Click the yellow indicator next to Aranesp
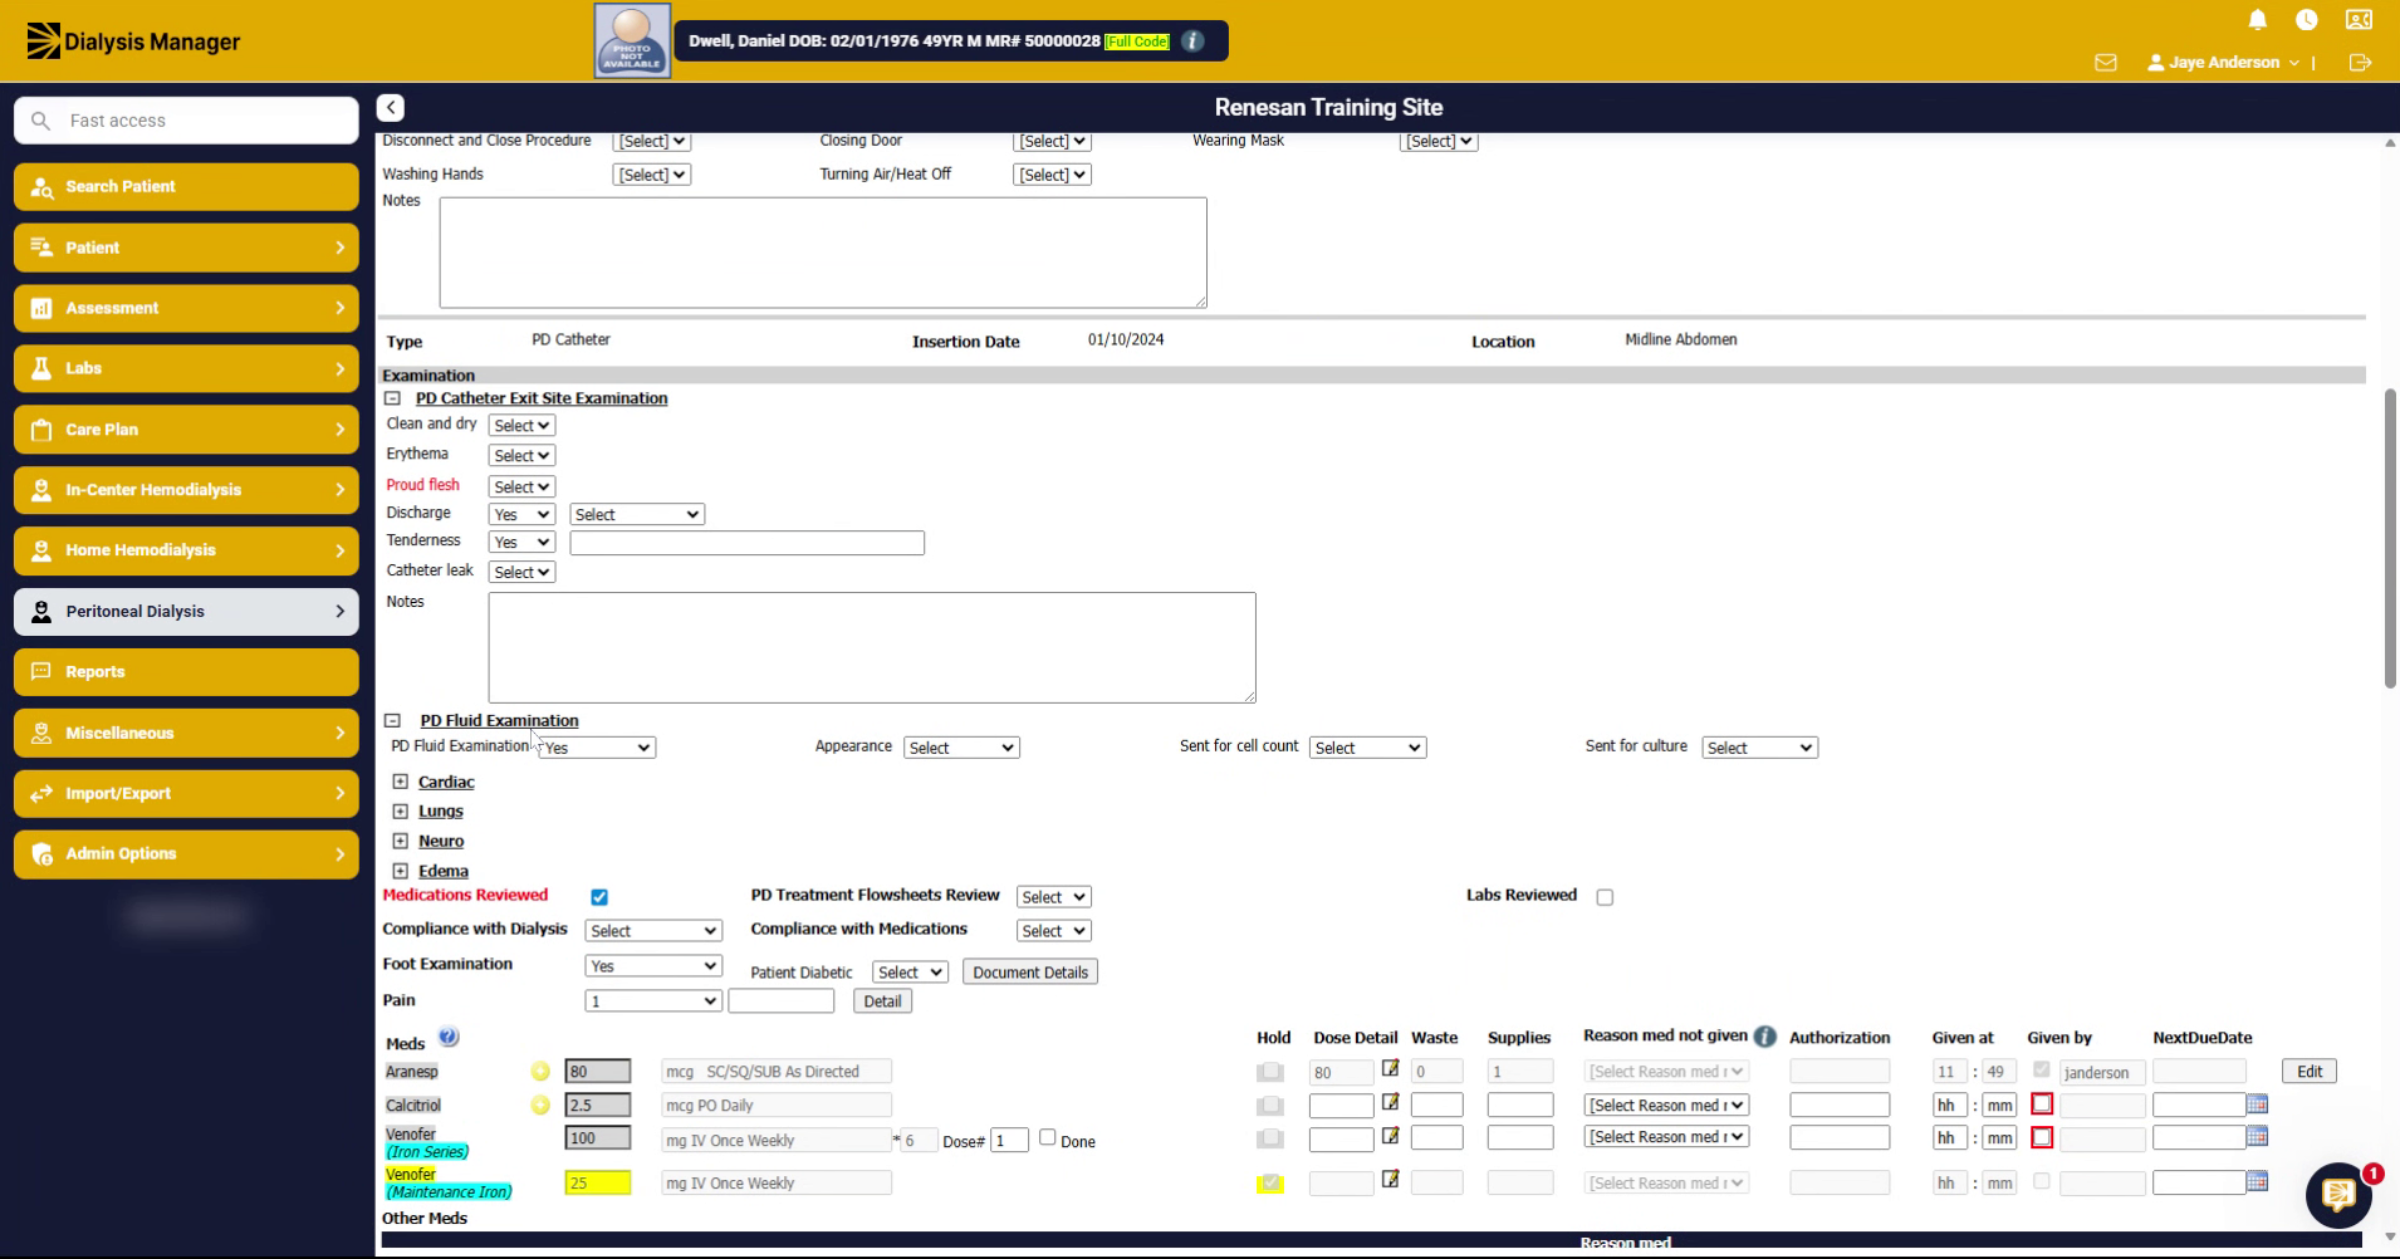Screen dimensions: 2400x1259 coord(540,1071)
